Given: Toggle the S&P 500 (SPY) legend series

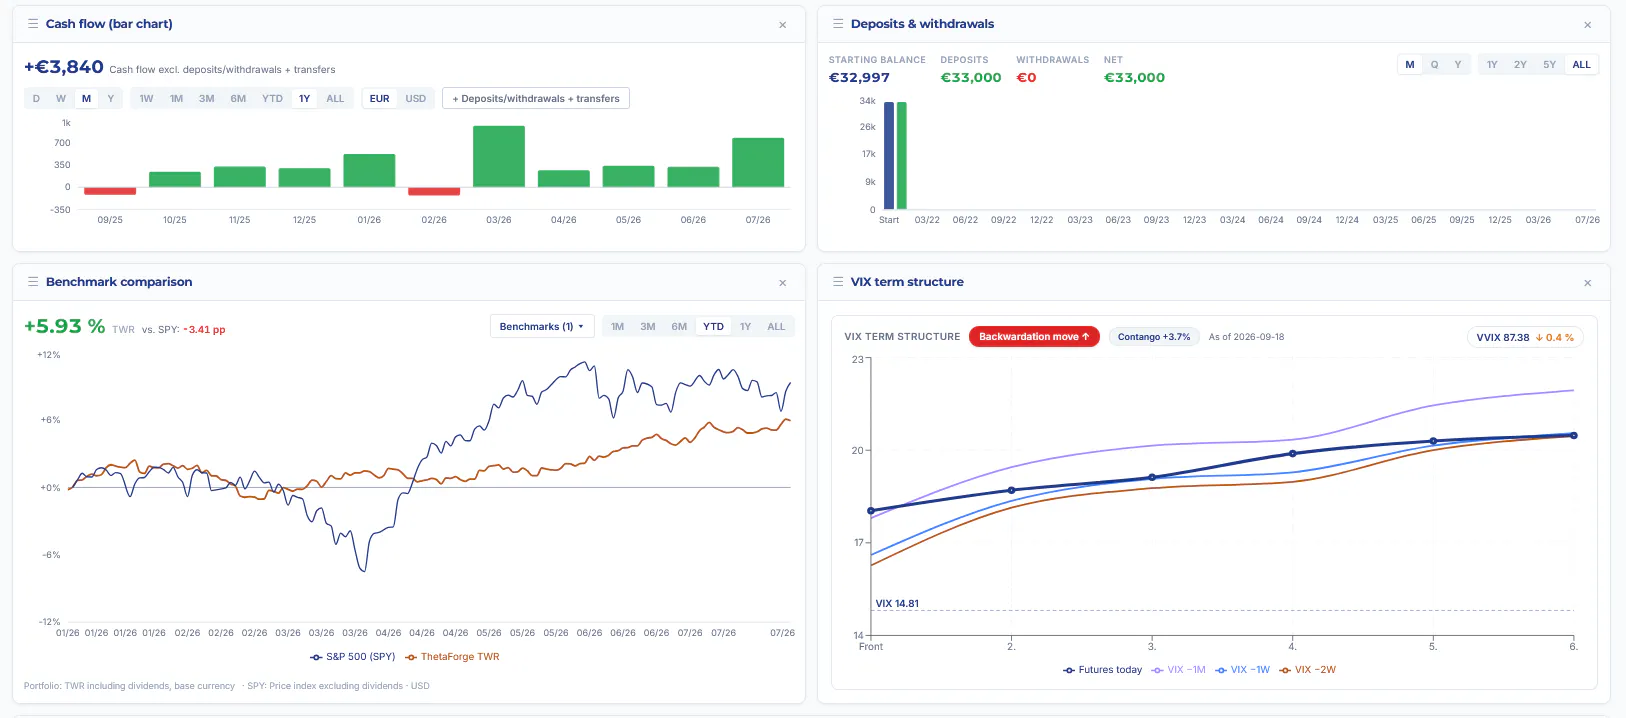Looking at the screenshot, I should tap(353, 657).
